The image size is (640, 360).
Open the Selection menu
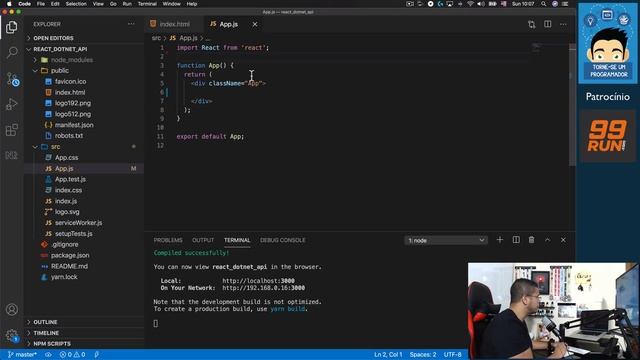(x=76, y=4)
